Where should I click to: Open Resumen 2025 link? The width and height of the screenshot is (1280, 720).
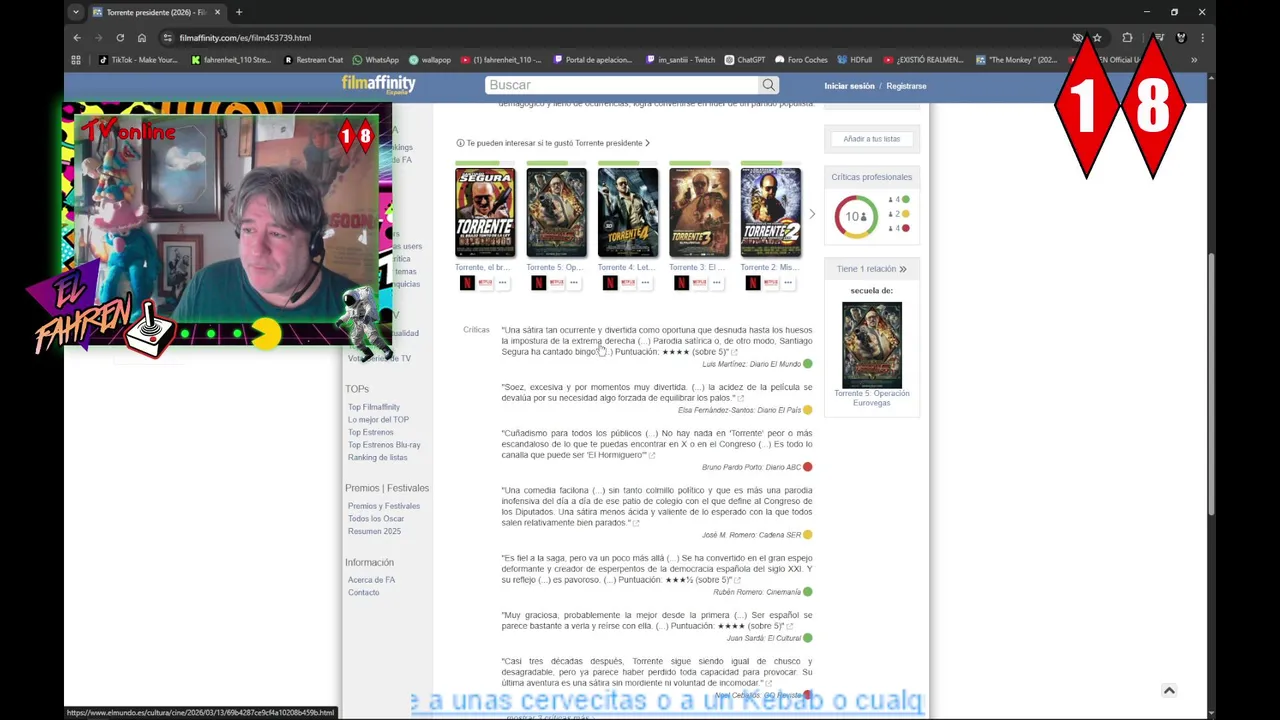pyautogui.click(x=374, y=532)
